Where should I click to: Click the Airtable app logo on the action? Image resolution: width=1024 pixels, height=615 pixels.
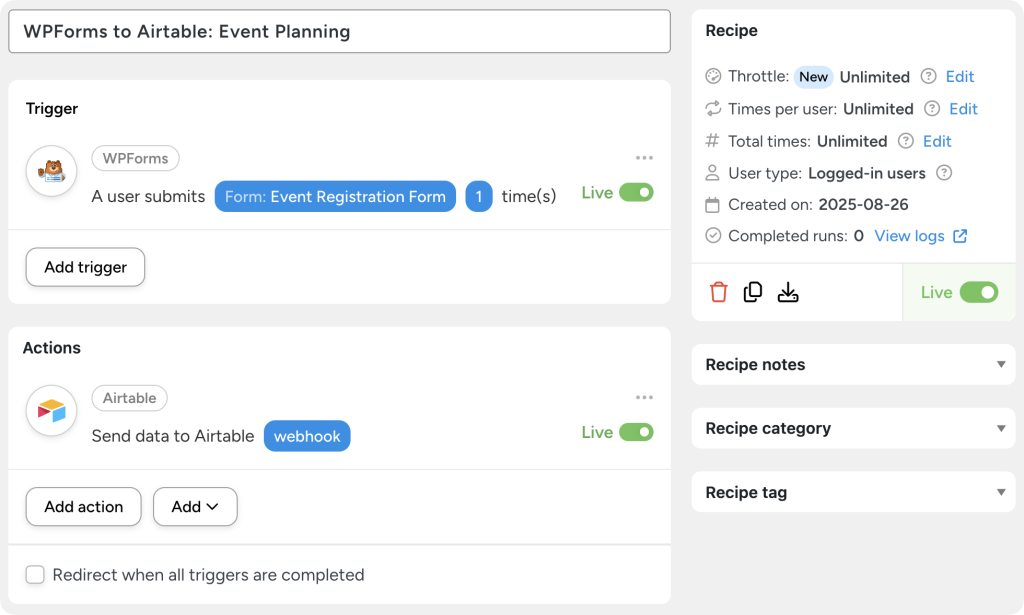pos(50,410)
